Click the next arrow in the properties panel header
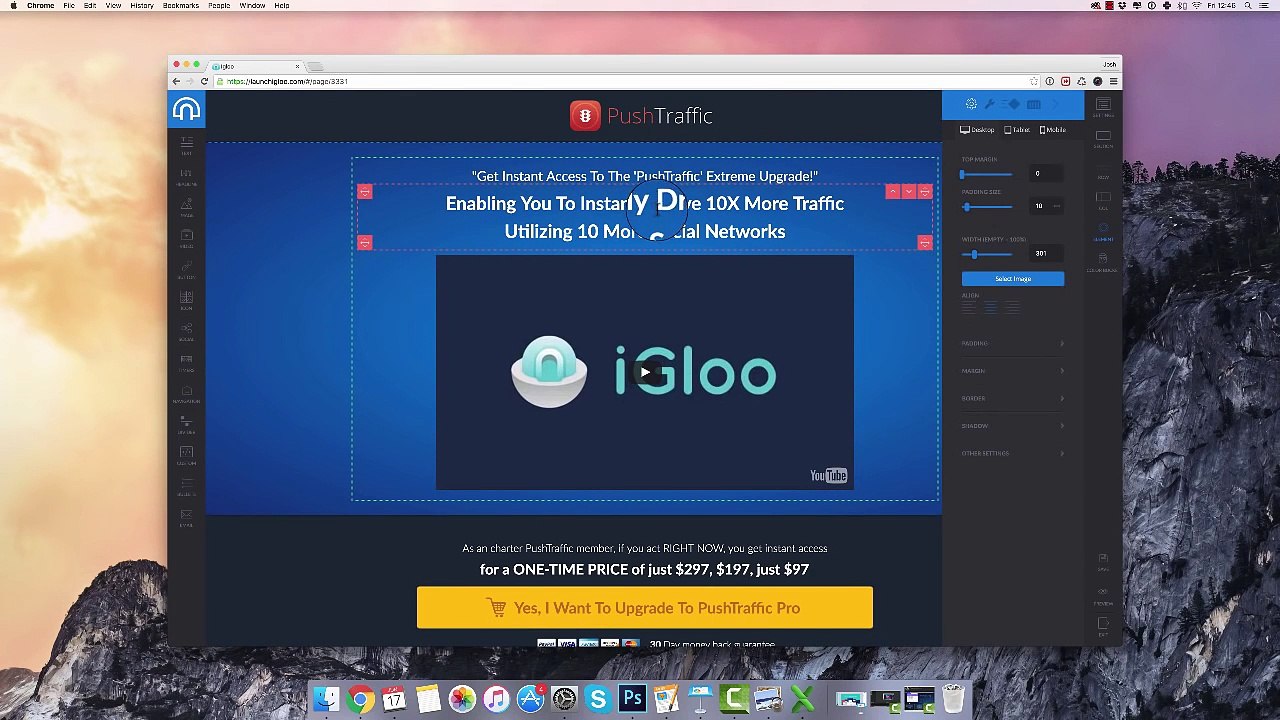Viewport: 1280px width, 720px height. (1053, 104)
